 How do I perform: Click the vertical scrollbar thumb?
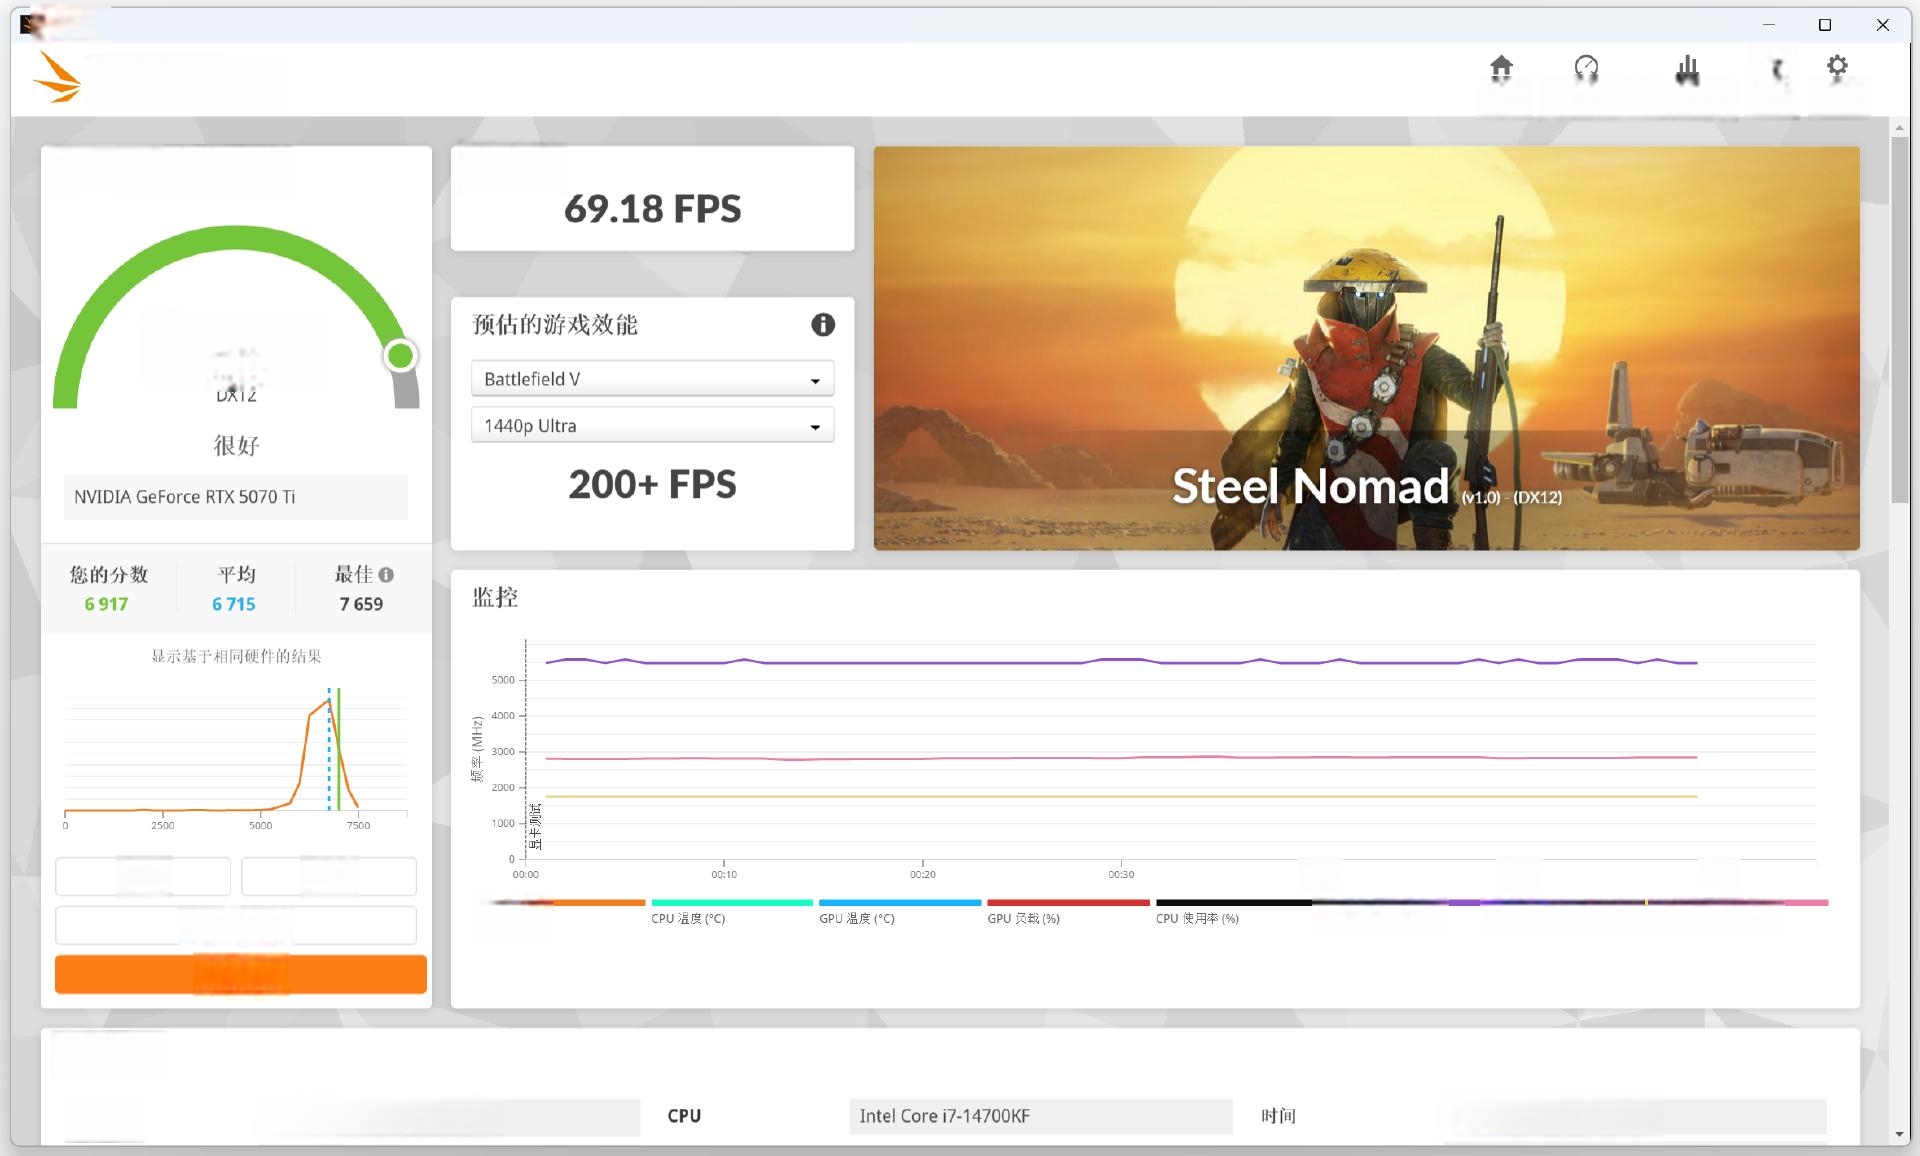click(1899, 320)
